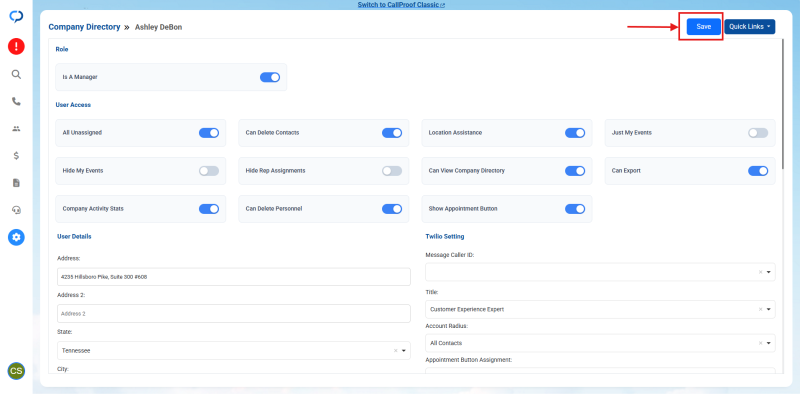Viewport: 800px width, 394px height.
Task: Enable the Hide Rep Assignments switch
Action: (392, 171)
